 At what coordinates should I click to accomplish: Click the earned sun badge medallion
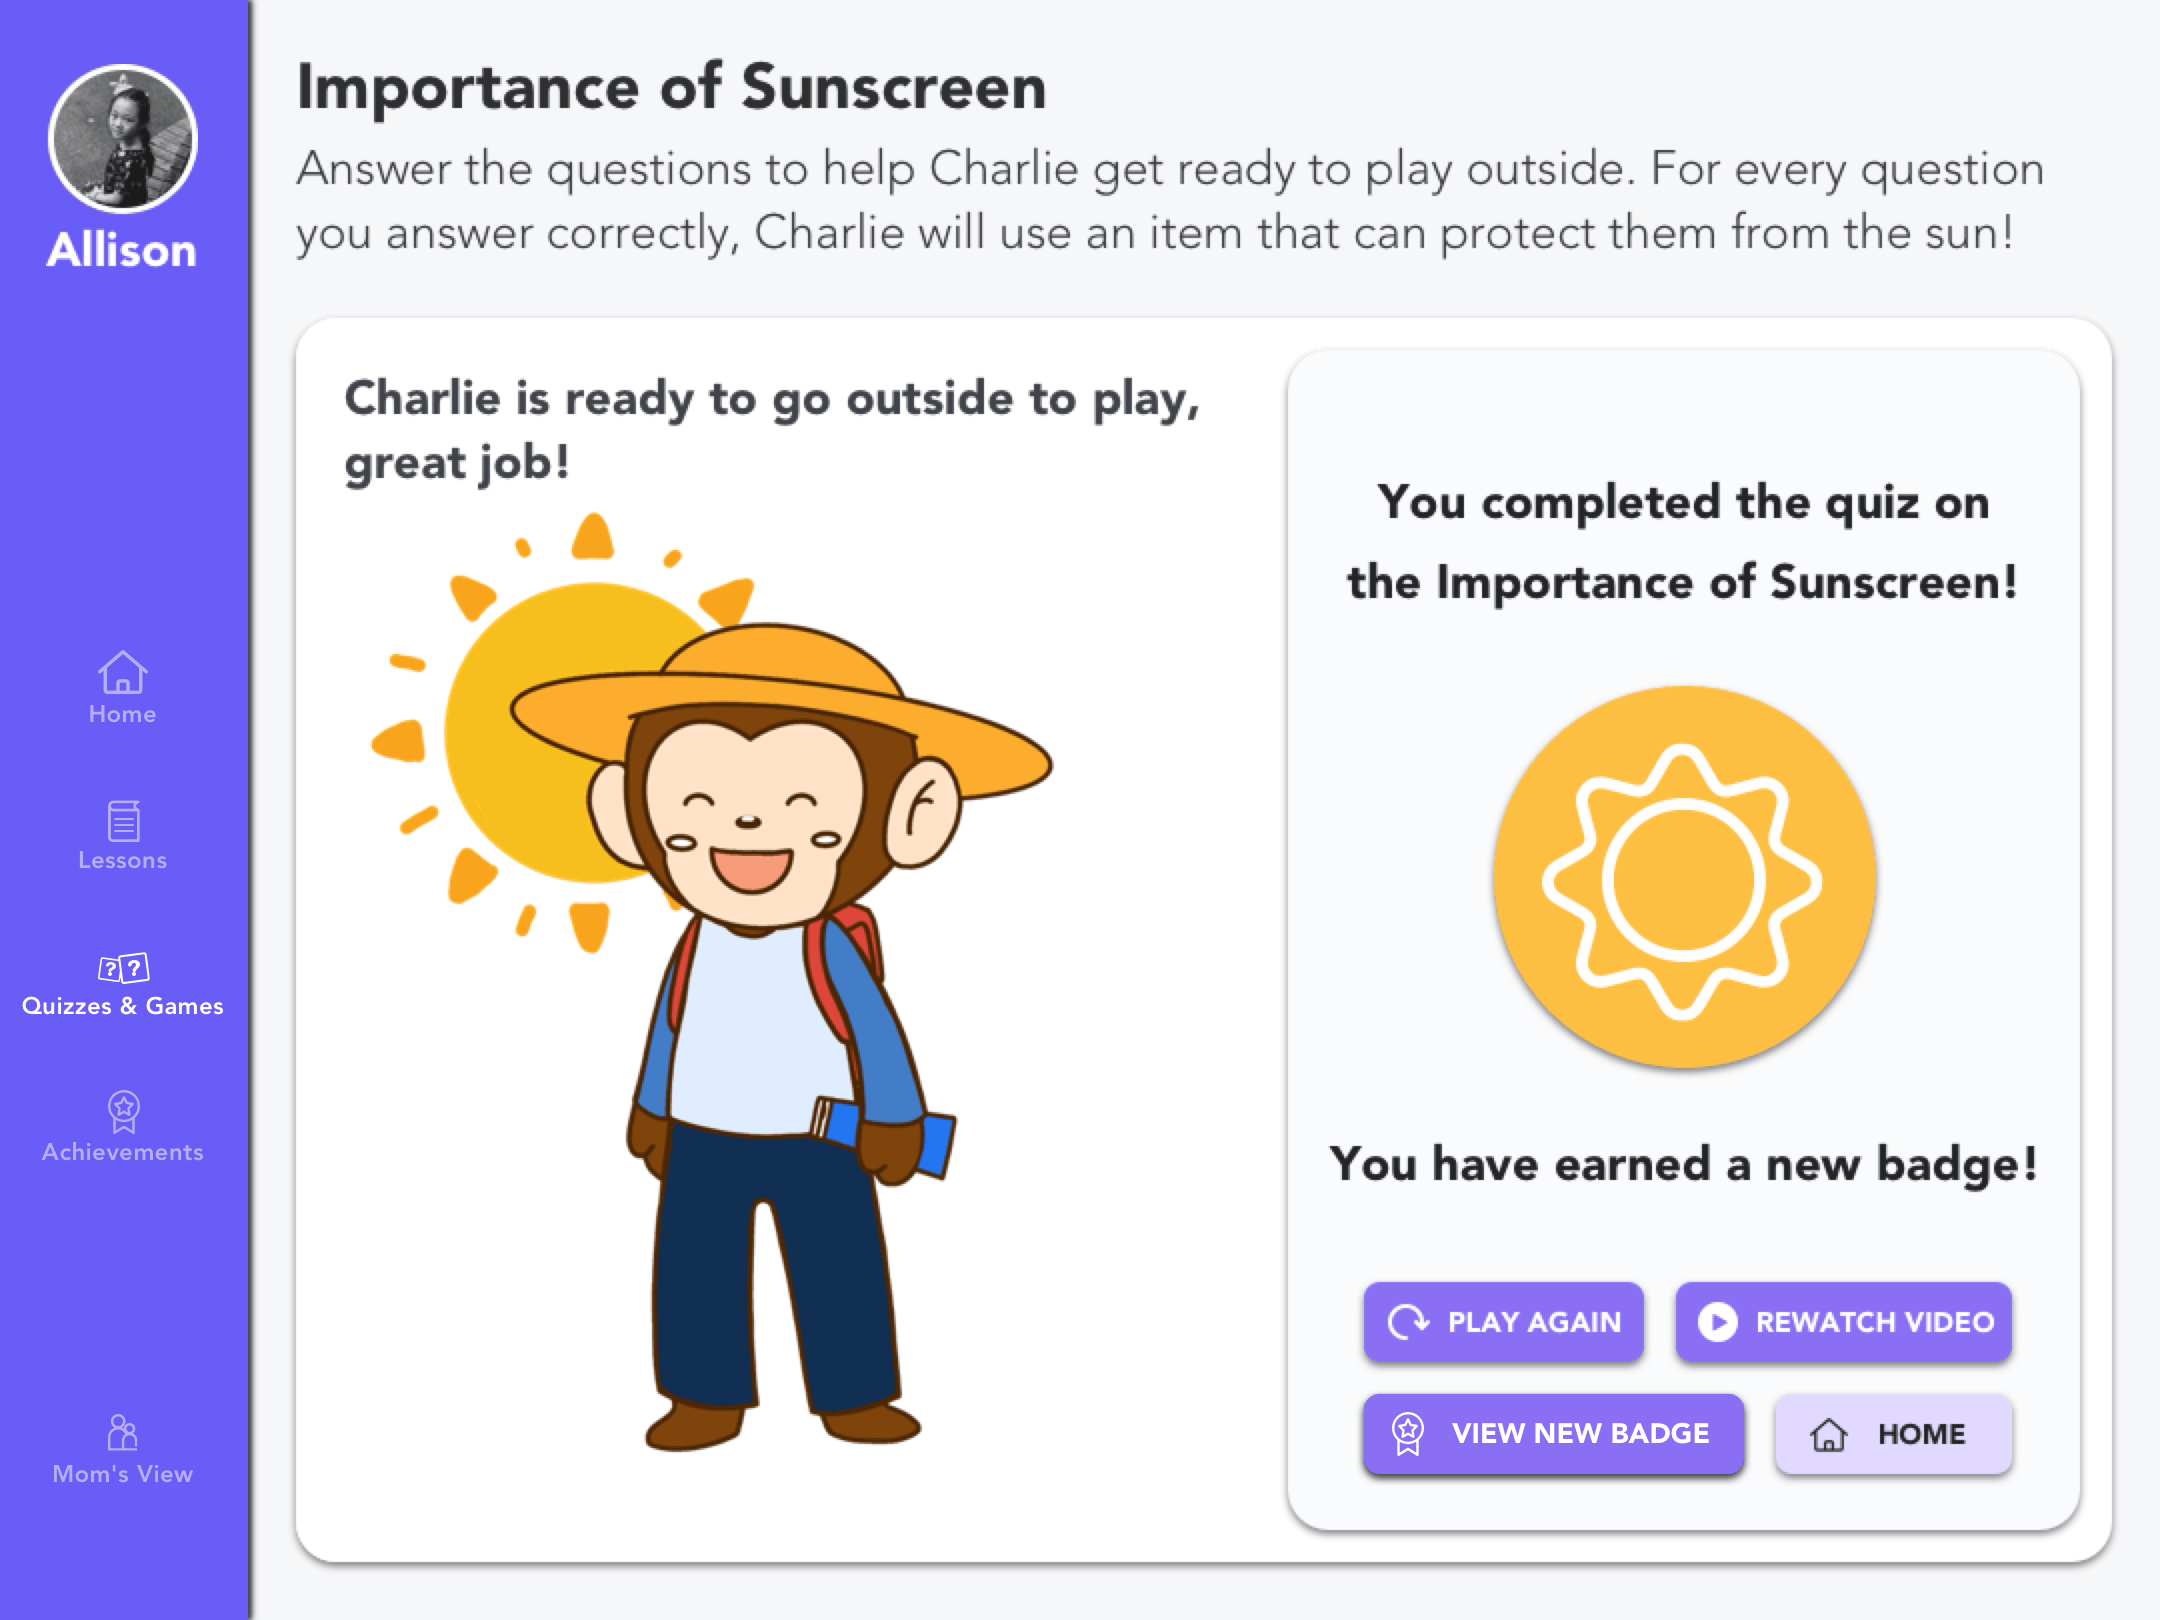point(1684,877)
